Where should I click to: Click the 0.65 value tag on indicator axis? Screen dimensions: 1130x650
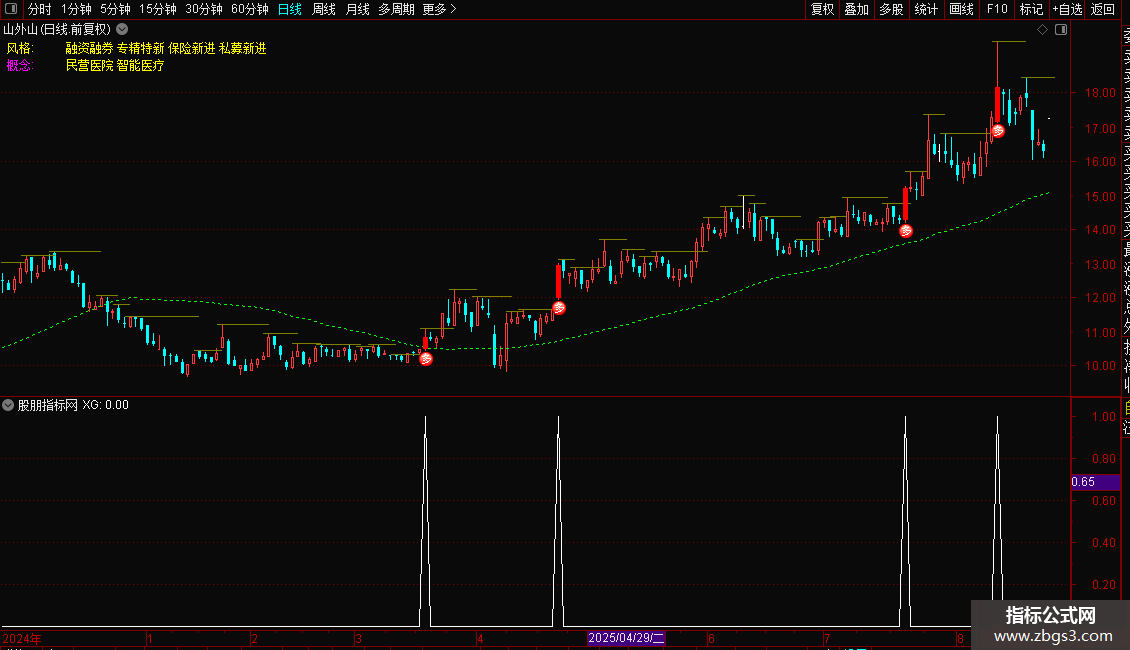(1095, 482)
